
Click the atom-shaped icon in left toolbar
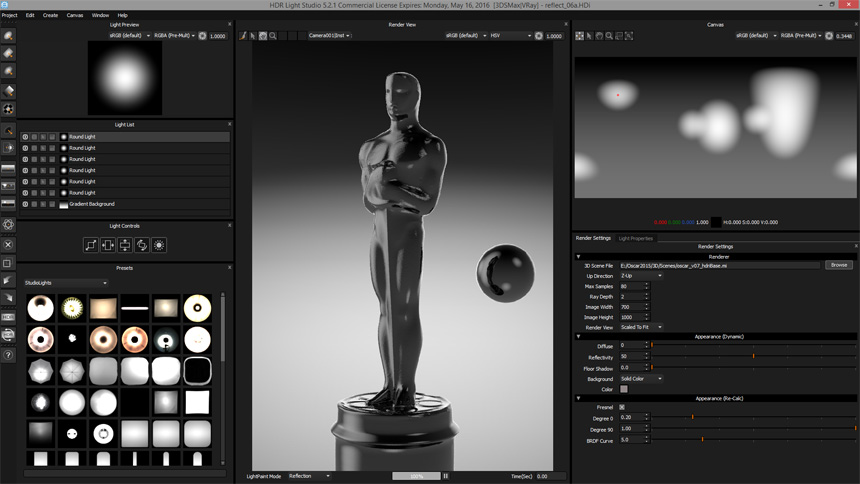8,224
